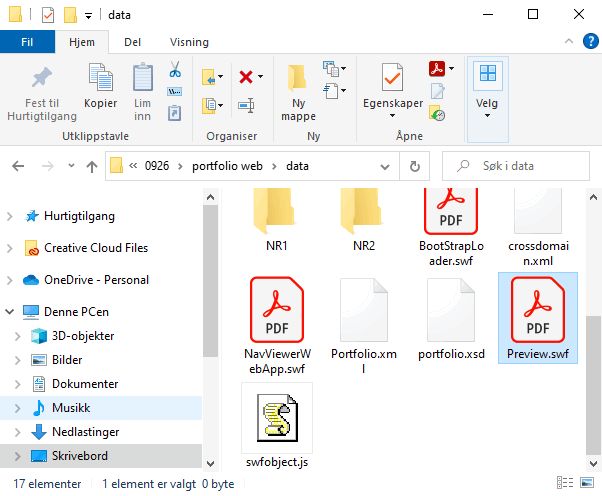Expand the Skrivebord node
This screenshot has width=602, height=496.
[17, 456]
